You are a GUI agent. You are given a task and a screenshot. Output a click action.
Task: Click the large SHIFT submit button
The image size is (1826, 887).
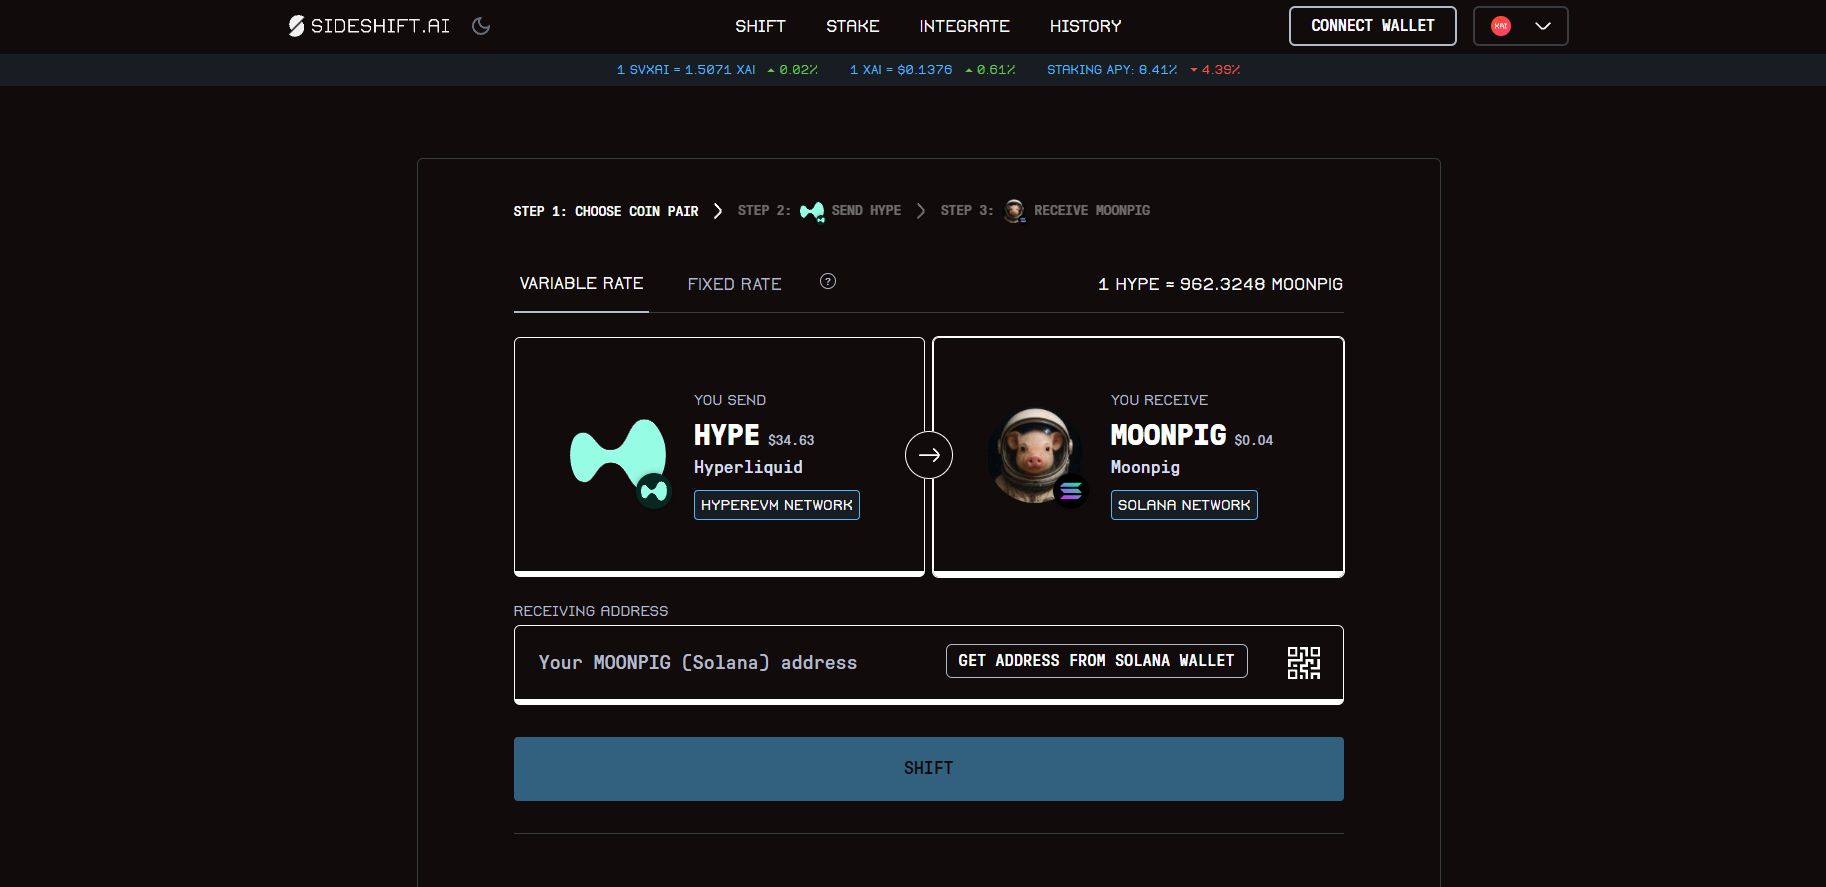[929, 769]
